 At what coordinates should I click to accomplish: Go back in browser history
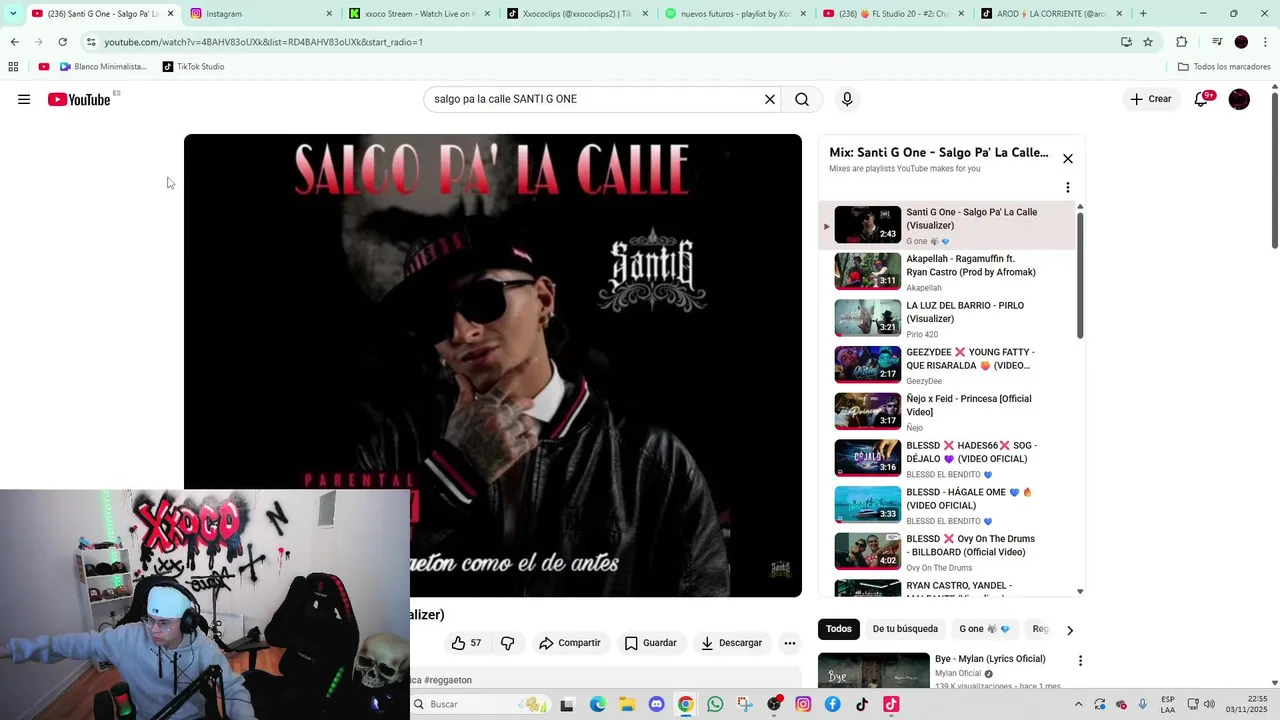(x=14, y=42)
